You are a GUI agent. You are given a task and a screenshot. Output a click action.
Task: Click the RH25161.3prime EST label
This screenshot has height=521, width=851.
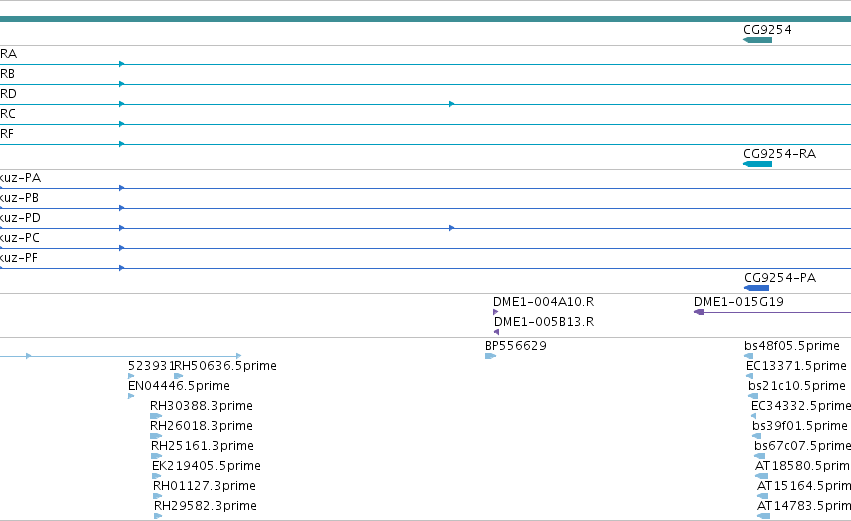(x=202, y=446)
